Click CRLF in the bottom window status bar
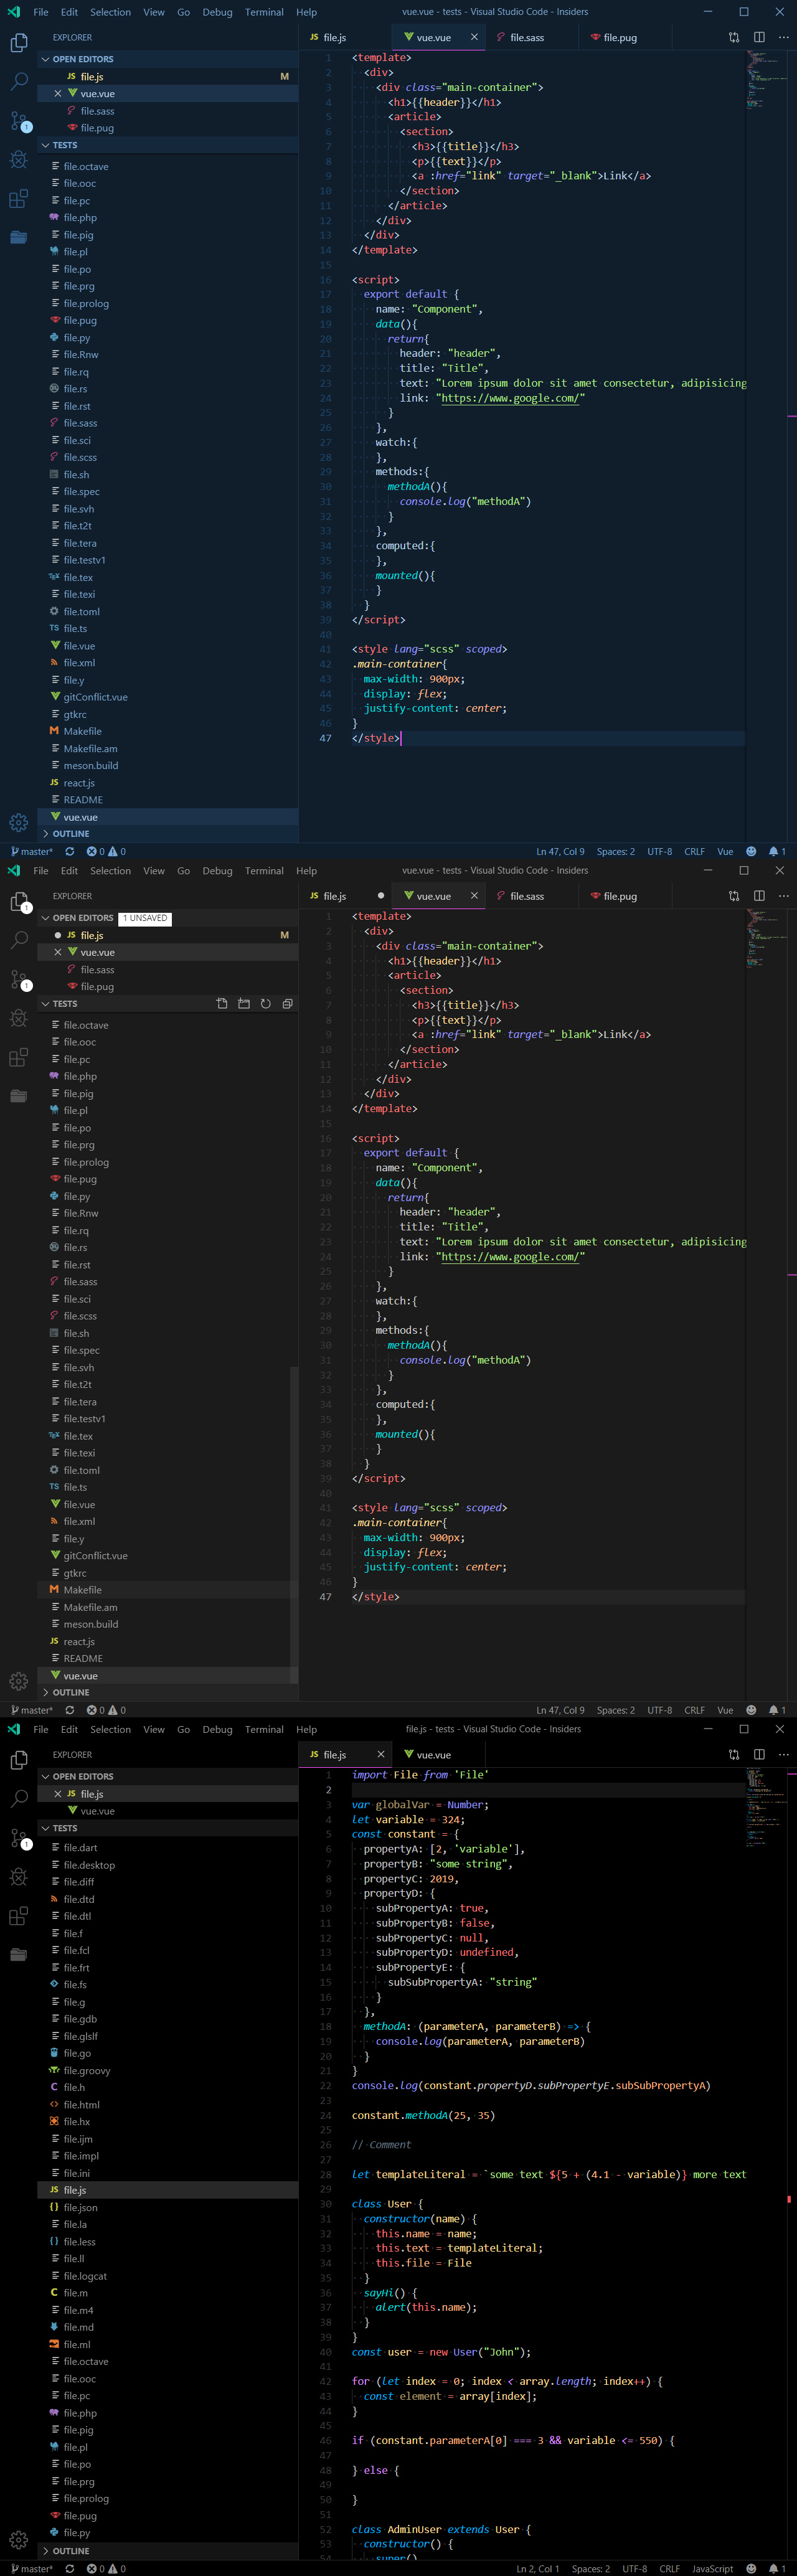This screenshot has width=797, height=2576. click(670, 2568)
